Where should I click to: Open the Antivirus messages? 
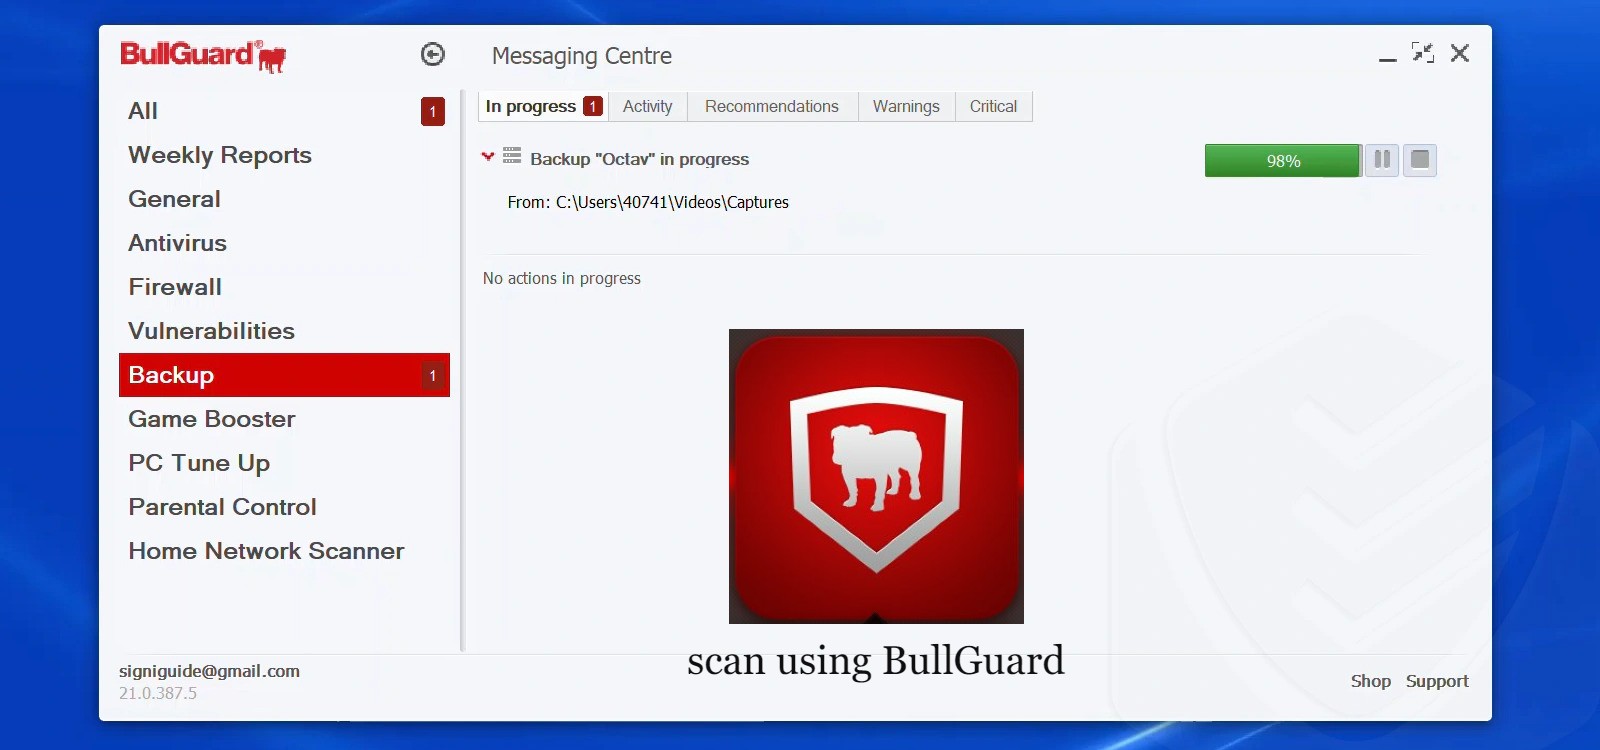284,243
